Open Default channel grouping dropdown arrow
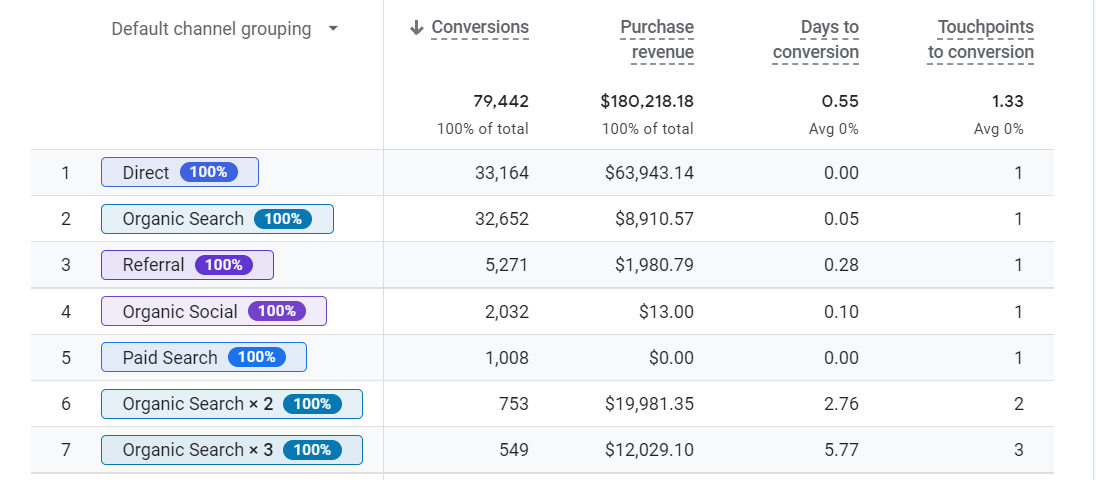Image resolution: width=1096 pixels, height=480 pixels. click(x=333, y=29)
